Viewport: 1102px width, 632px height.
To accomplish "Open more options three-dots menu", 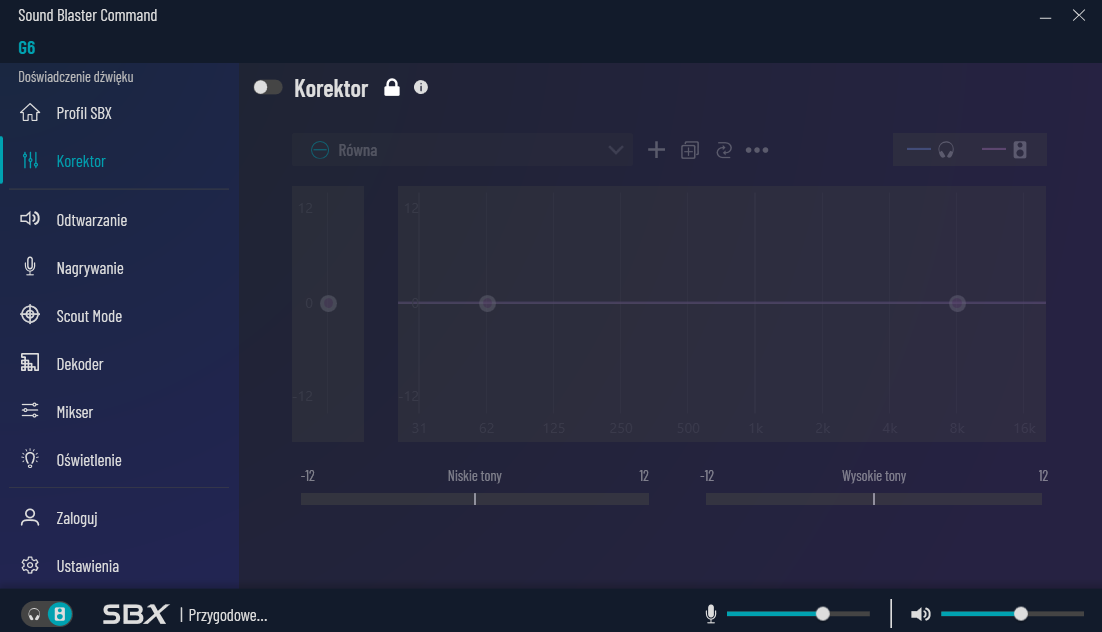I will coord(757,150).
